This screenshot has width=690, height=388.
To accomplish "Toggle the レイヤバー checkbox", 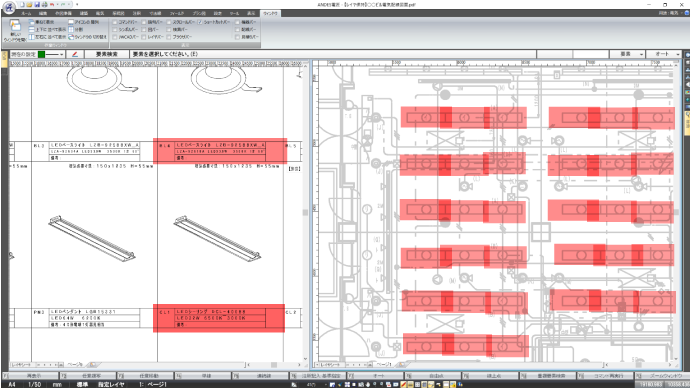I will (x=144, y=37).
